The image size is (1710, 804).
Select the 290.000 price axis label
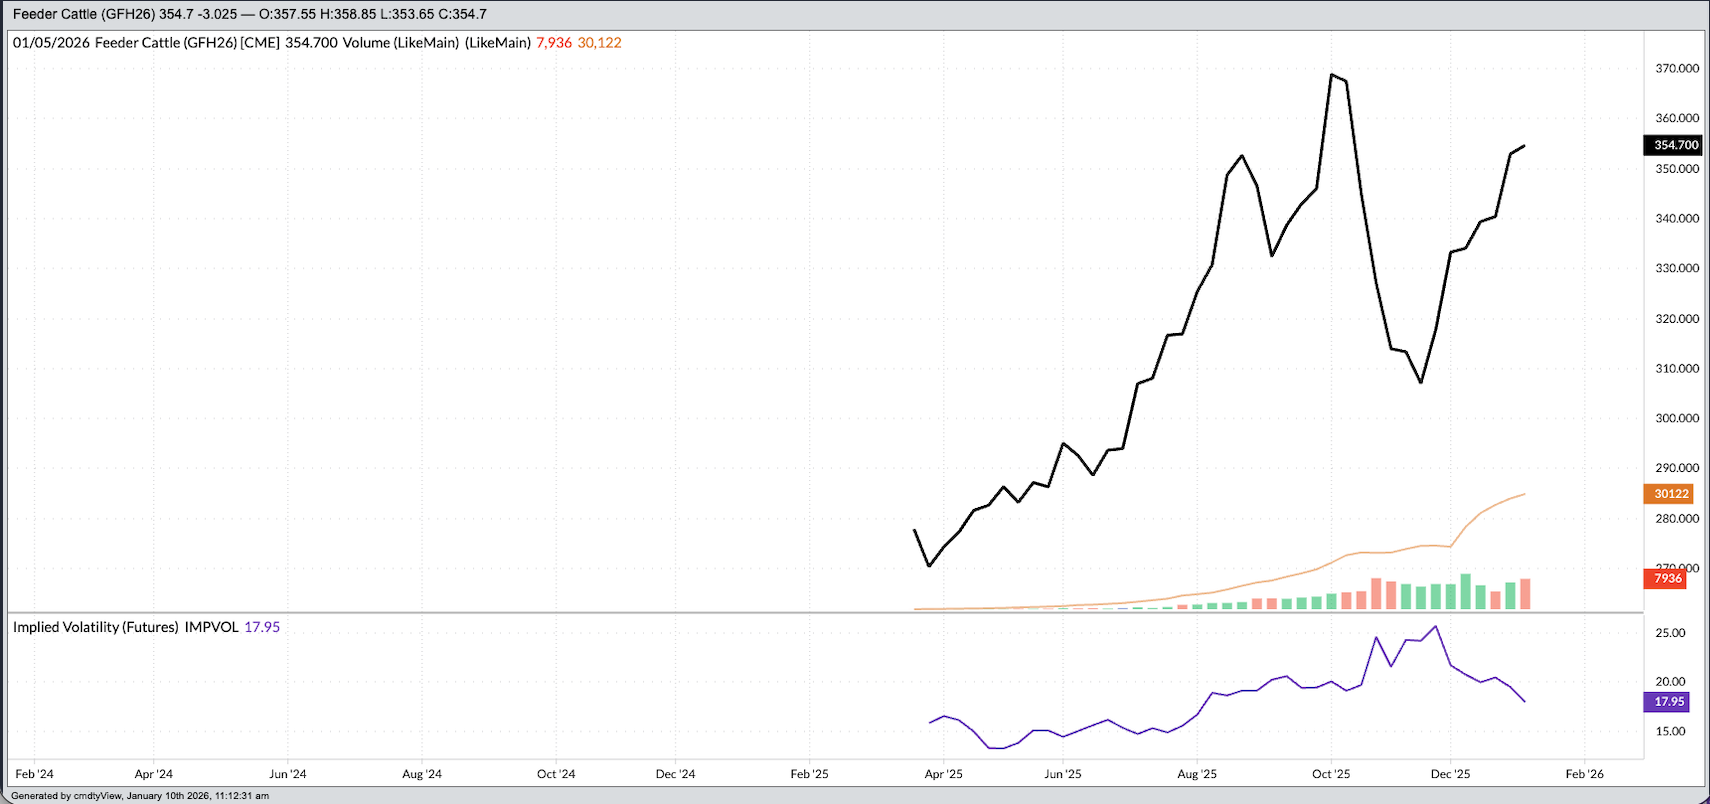(1677, 468)
